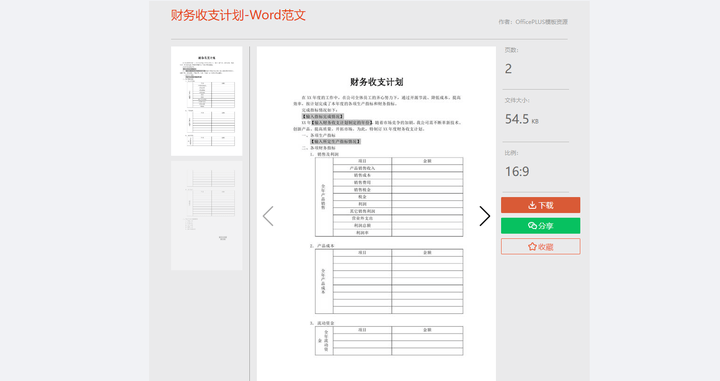Click the page count value 2
This screenshot has width=720, height=381.
point(508,69)
